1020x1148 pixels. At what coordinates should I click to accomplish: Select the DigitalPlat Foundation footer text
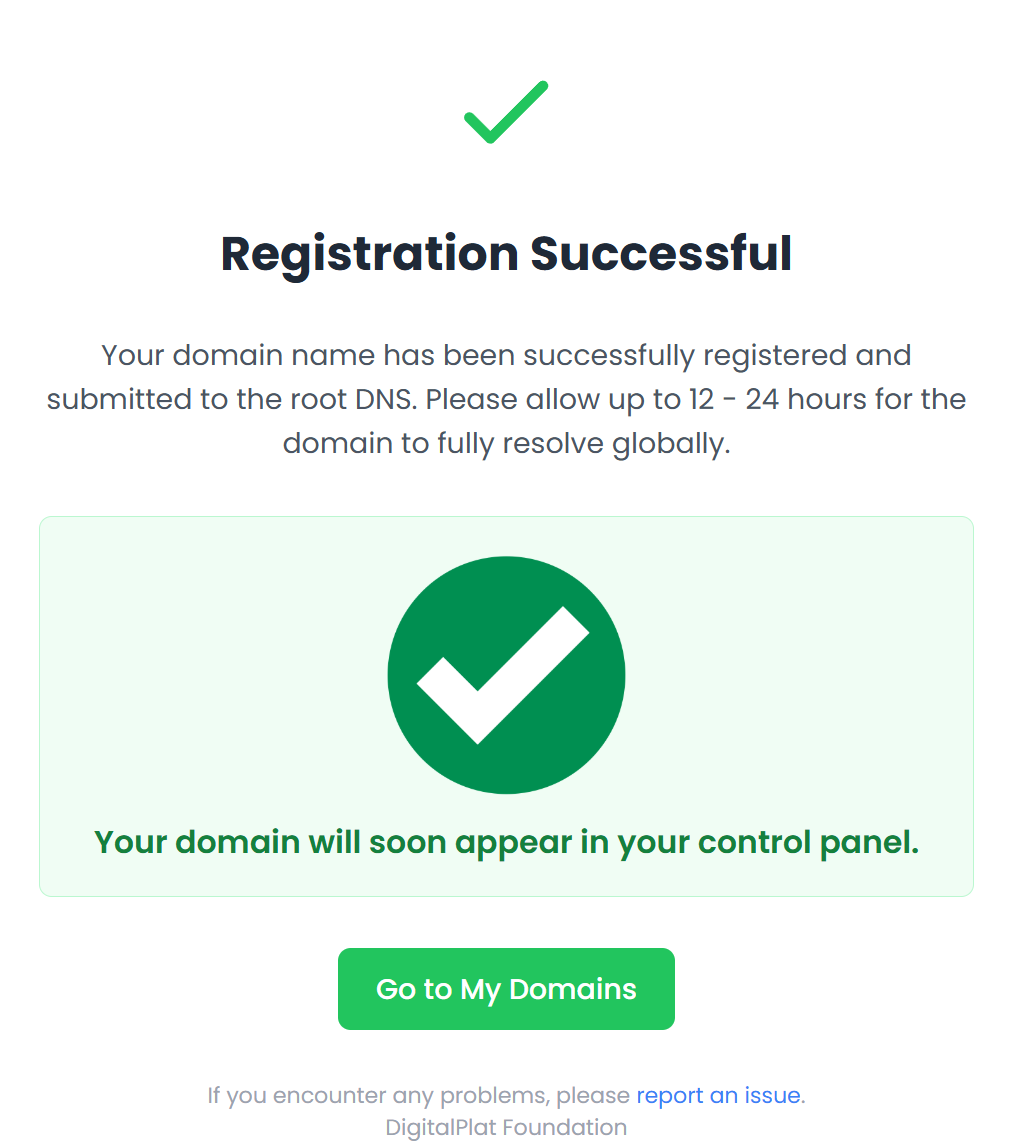[506, 1127]
